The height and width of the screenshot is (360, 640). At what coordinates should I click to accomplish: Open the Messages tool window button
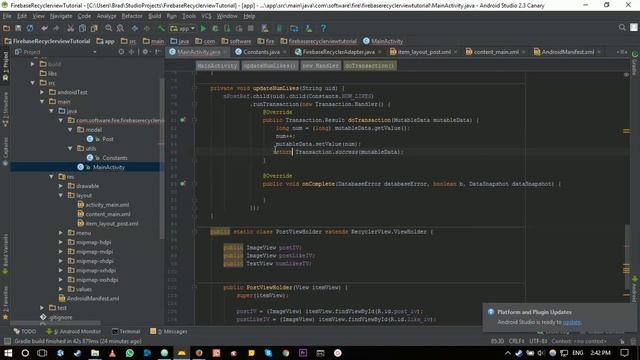point(169,331)
